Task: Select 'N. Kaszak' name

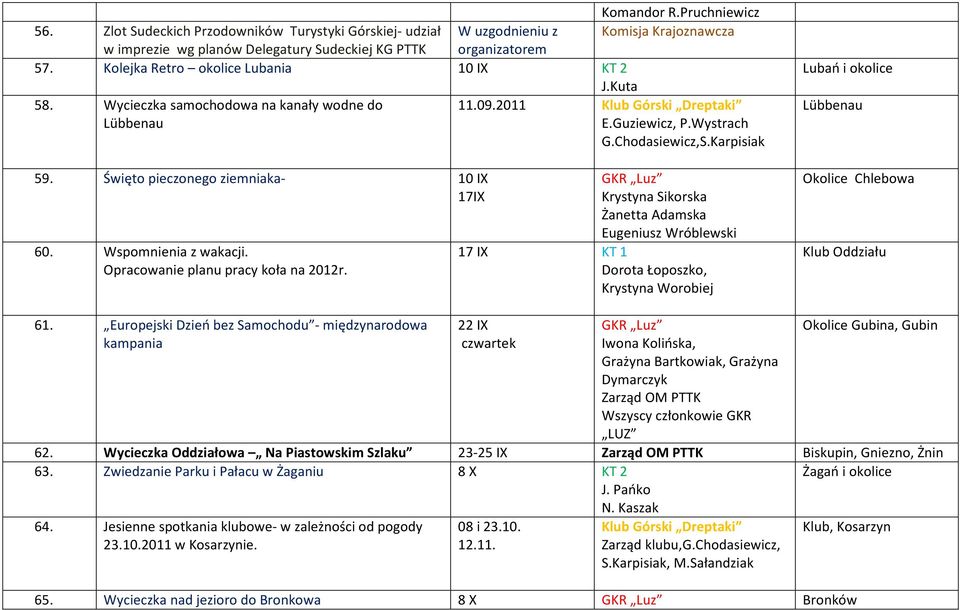Action: pos(630,508)
